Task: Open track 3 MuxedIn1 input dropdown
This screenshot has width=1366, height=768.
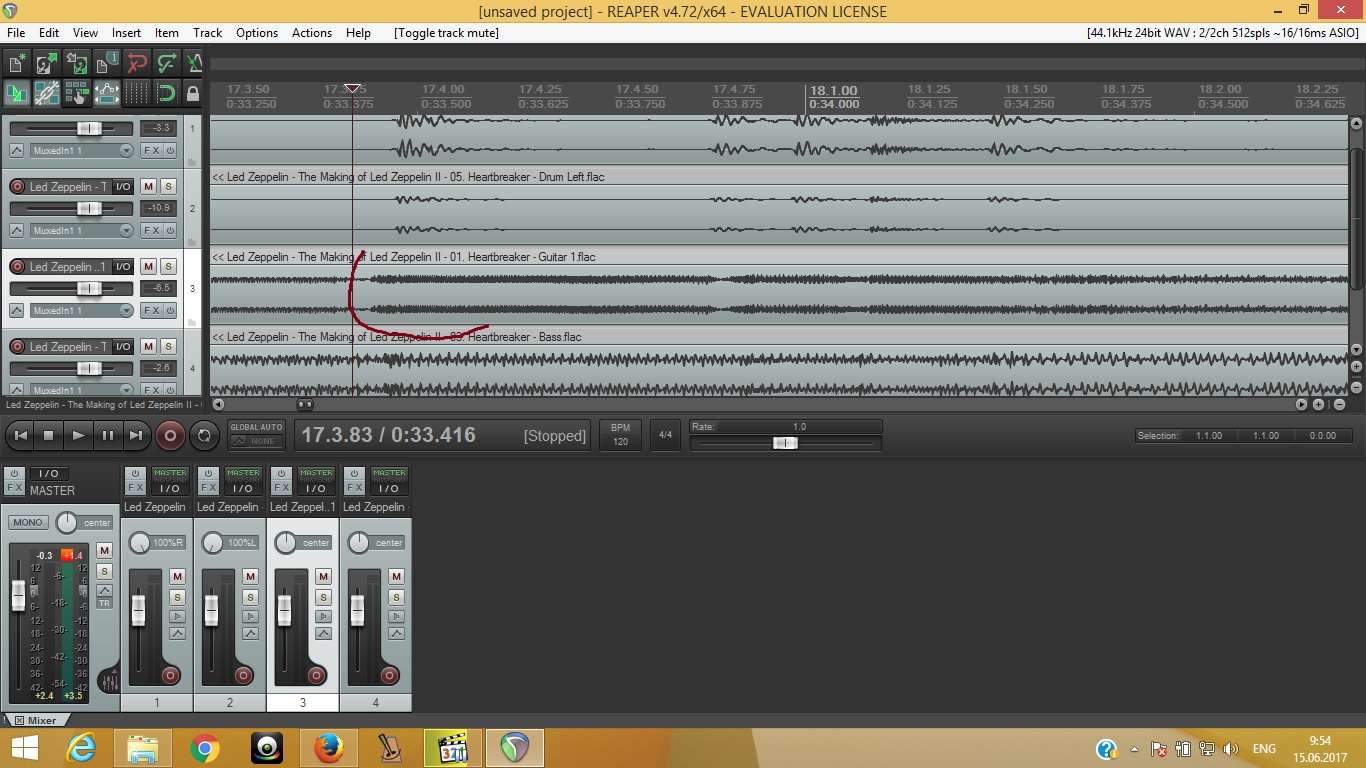Action: click(82, 311)
